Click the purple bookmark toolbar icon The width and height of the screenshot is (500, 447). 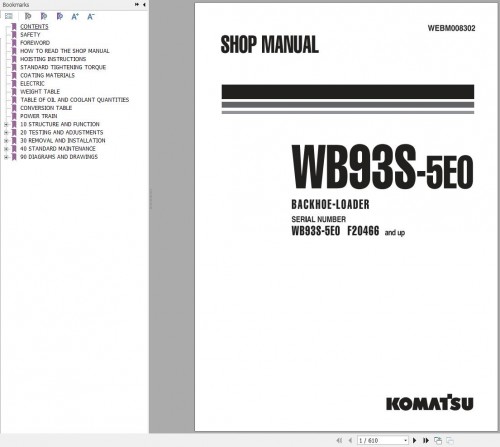(60, 16)
